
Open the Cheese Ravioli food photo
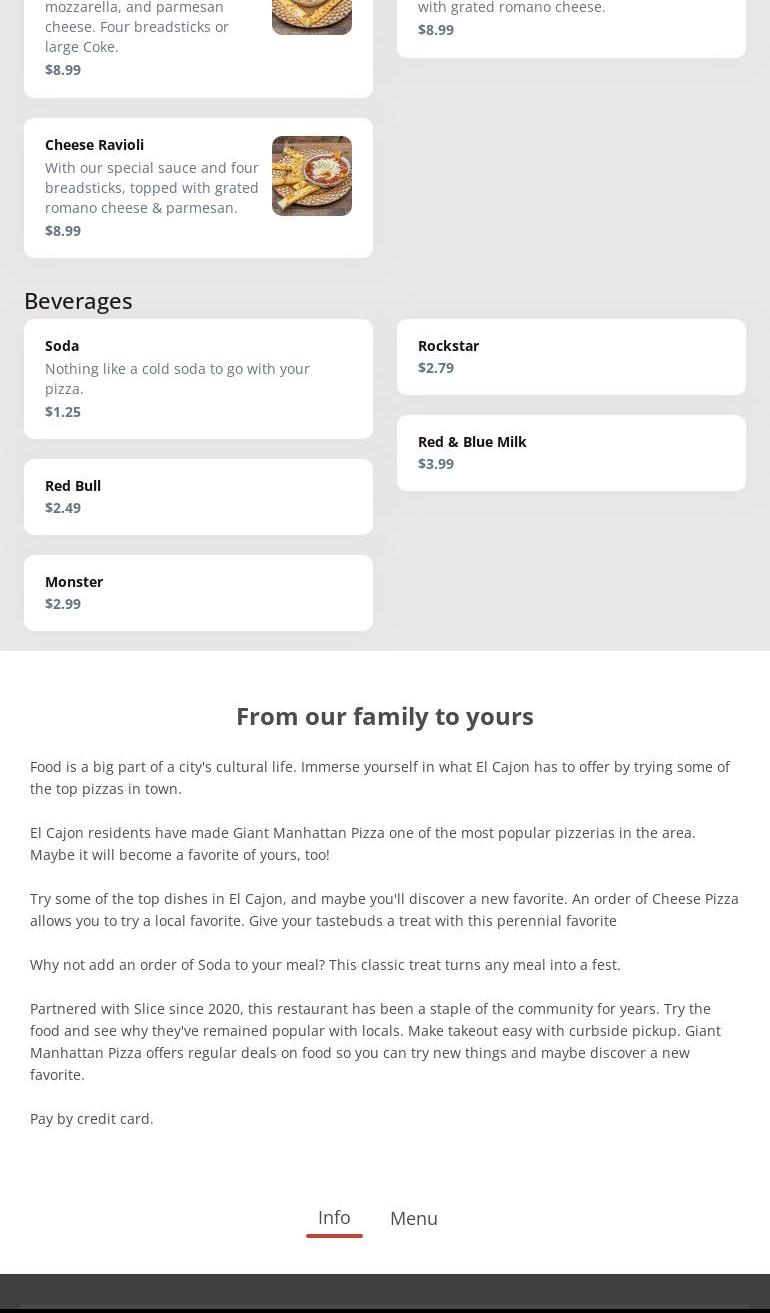point(311,176)
